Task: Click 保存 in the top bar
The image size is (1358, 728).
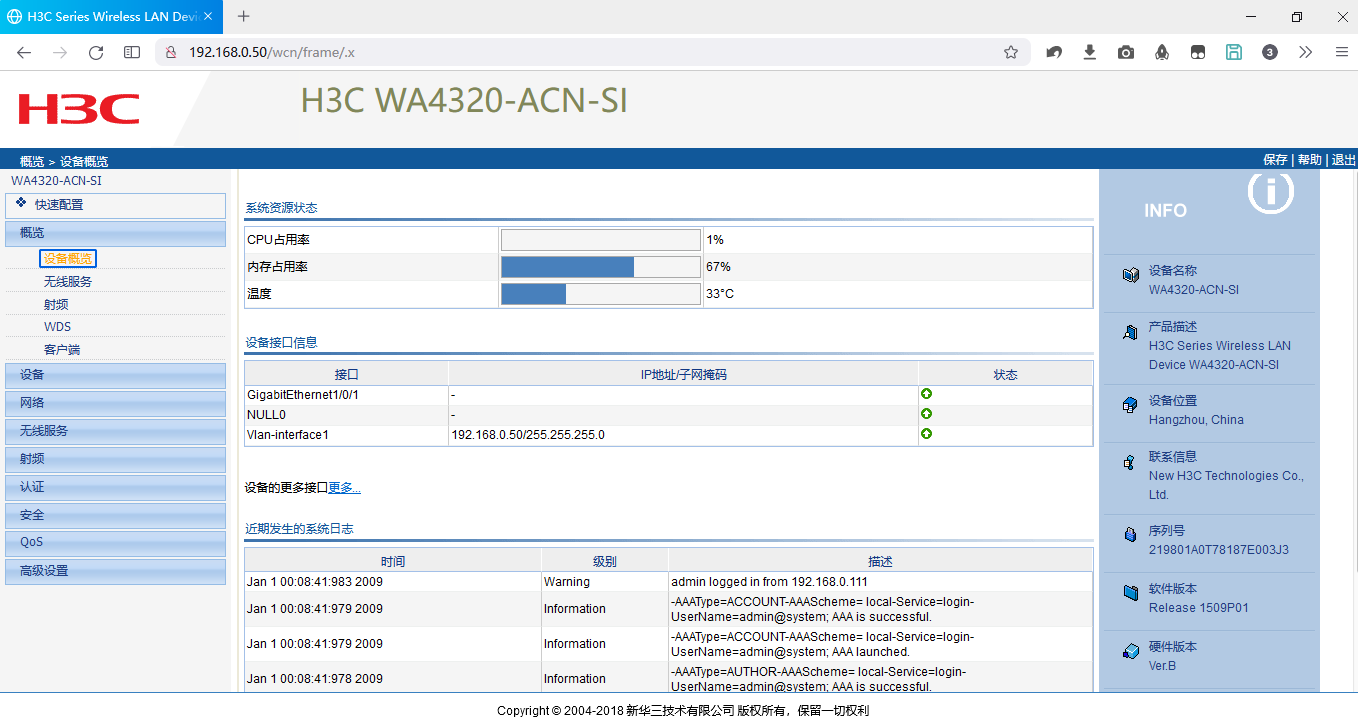Action: point(1275,160)
